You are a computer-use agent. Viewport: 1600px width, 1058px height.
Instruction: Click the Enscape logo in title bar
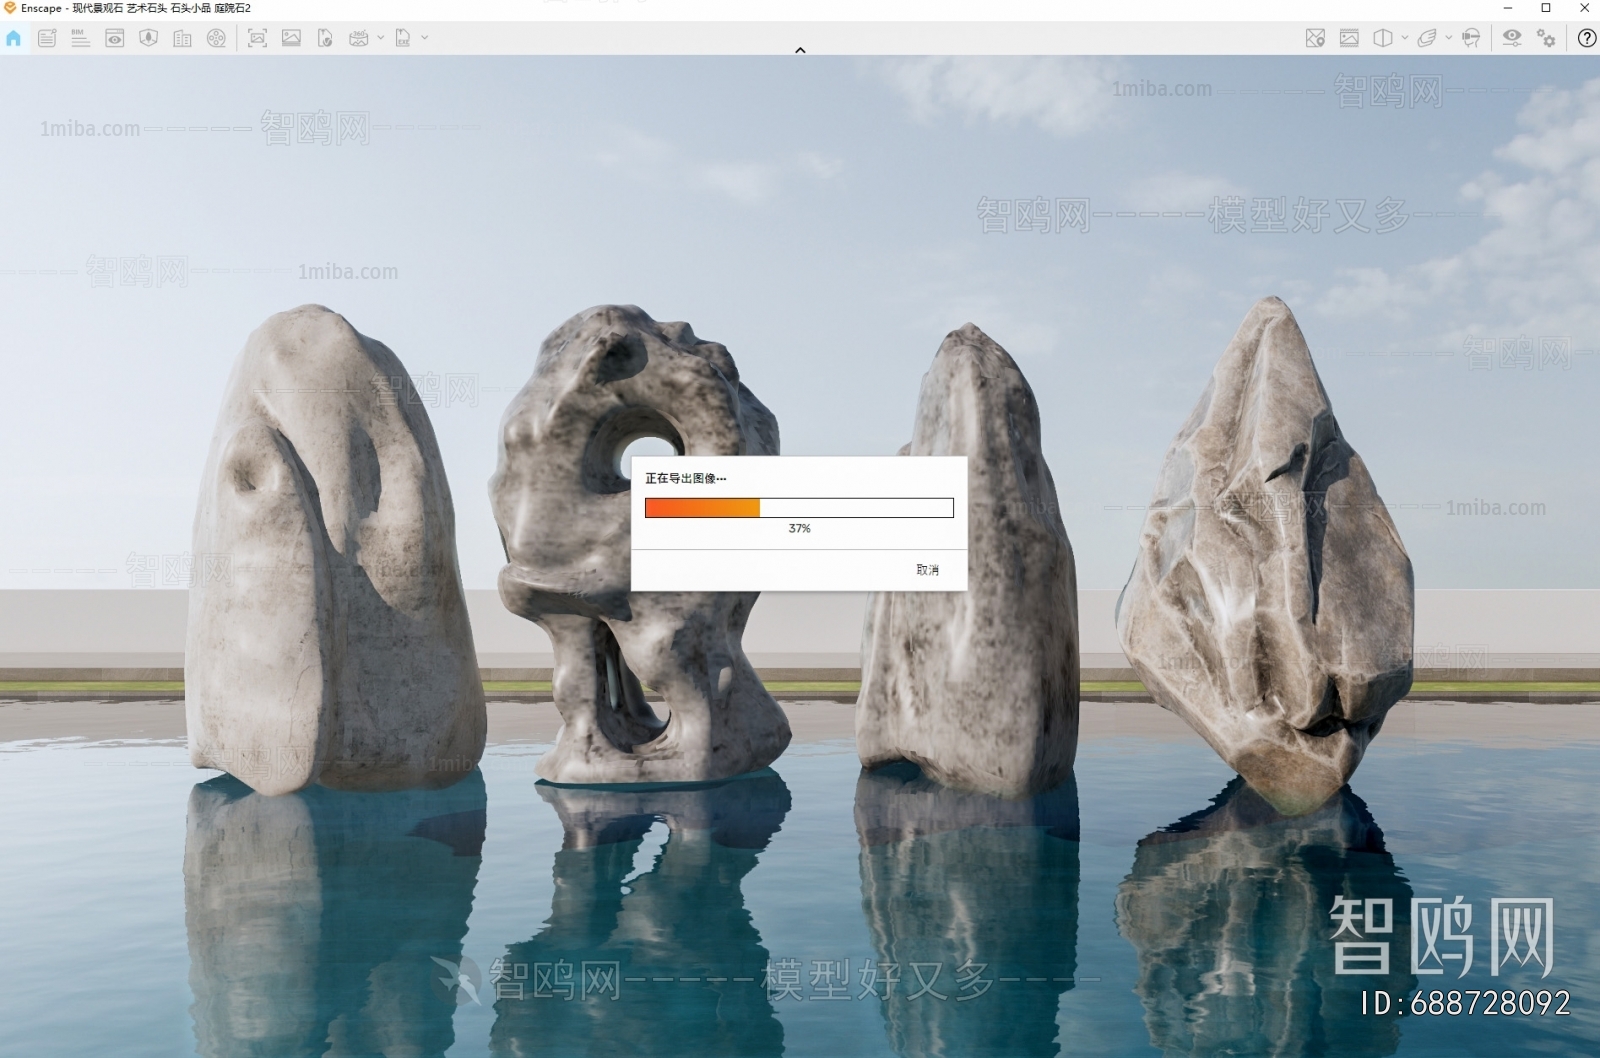tap(10, 8)
